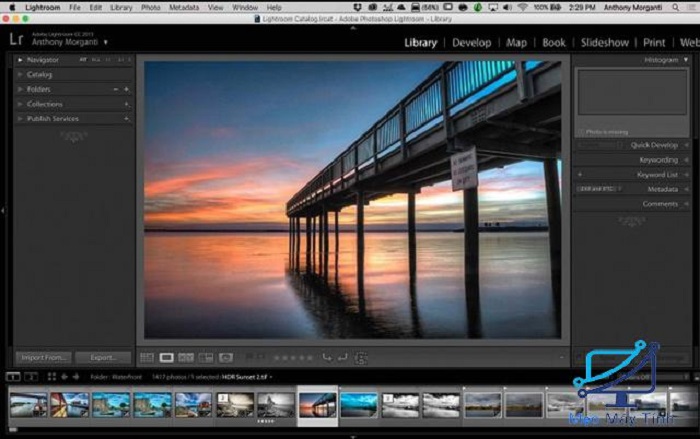Click plus icon on Collections panel

(x=126, y=104)
